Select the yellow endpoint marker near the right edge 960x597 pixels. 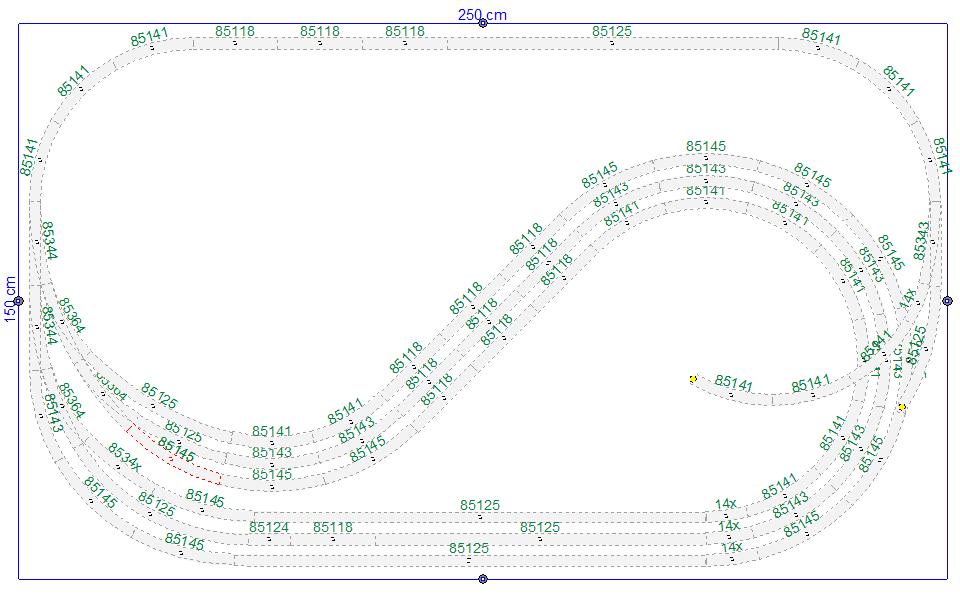902,407
